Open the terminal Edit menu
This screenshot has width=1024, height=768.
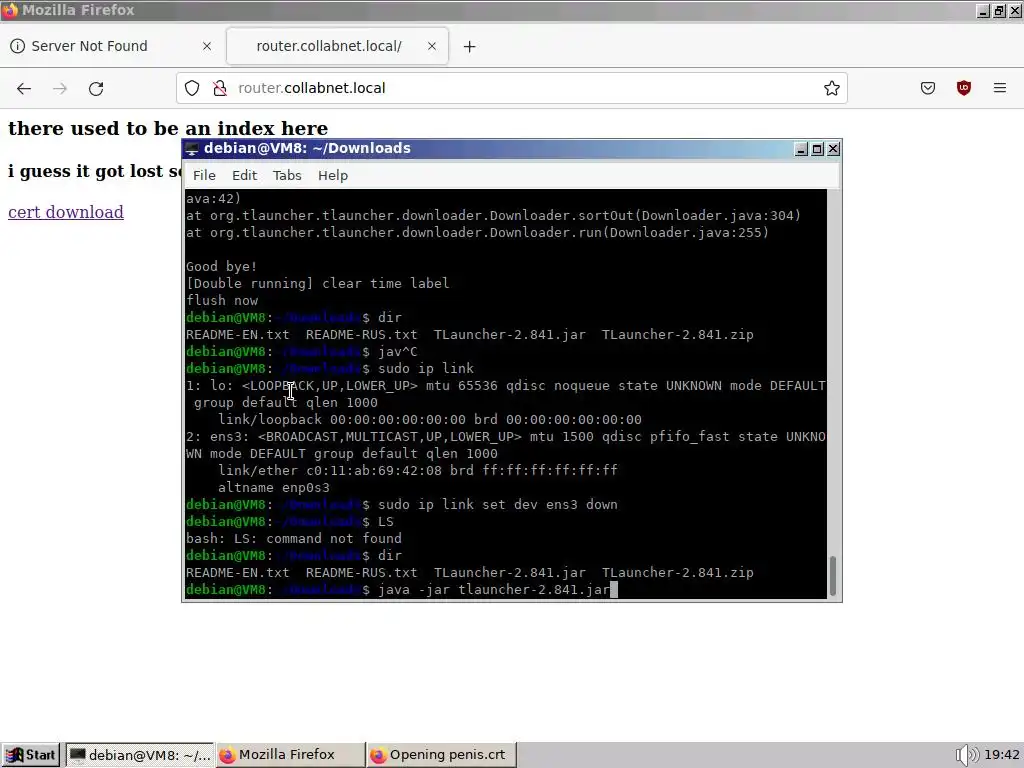[x=244, y=175]
